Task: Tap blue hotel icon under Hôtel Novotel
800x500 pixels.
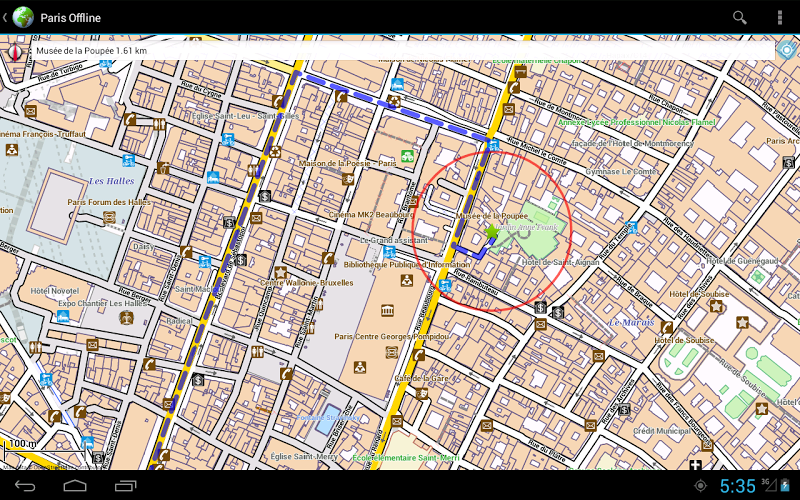Action: pyautogui.click(x=63, y=316)
